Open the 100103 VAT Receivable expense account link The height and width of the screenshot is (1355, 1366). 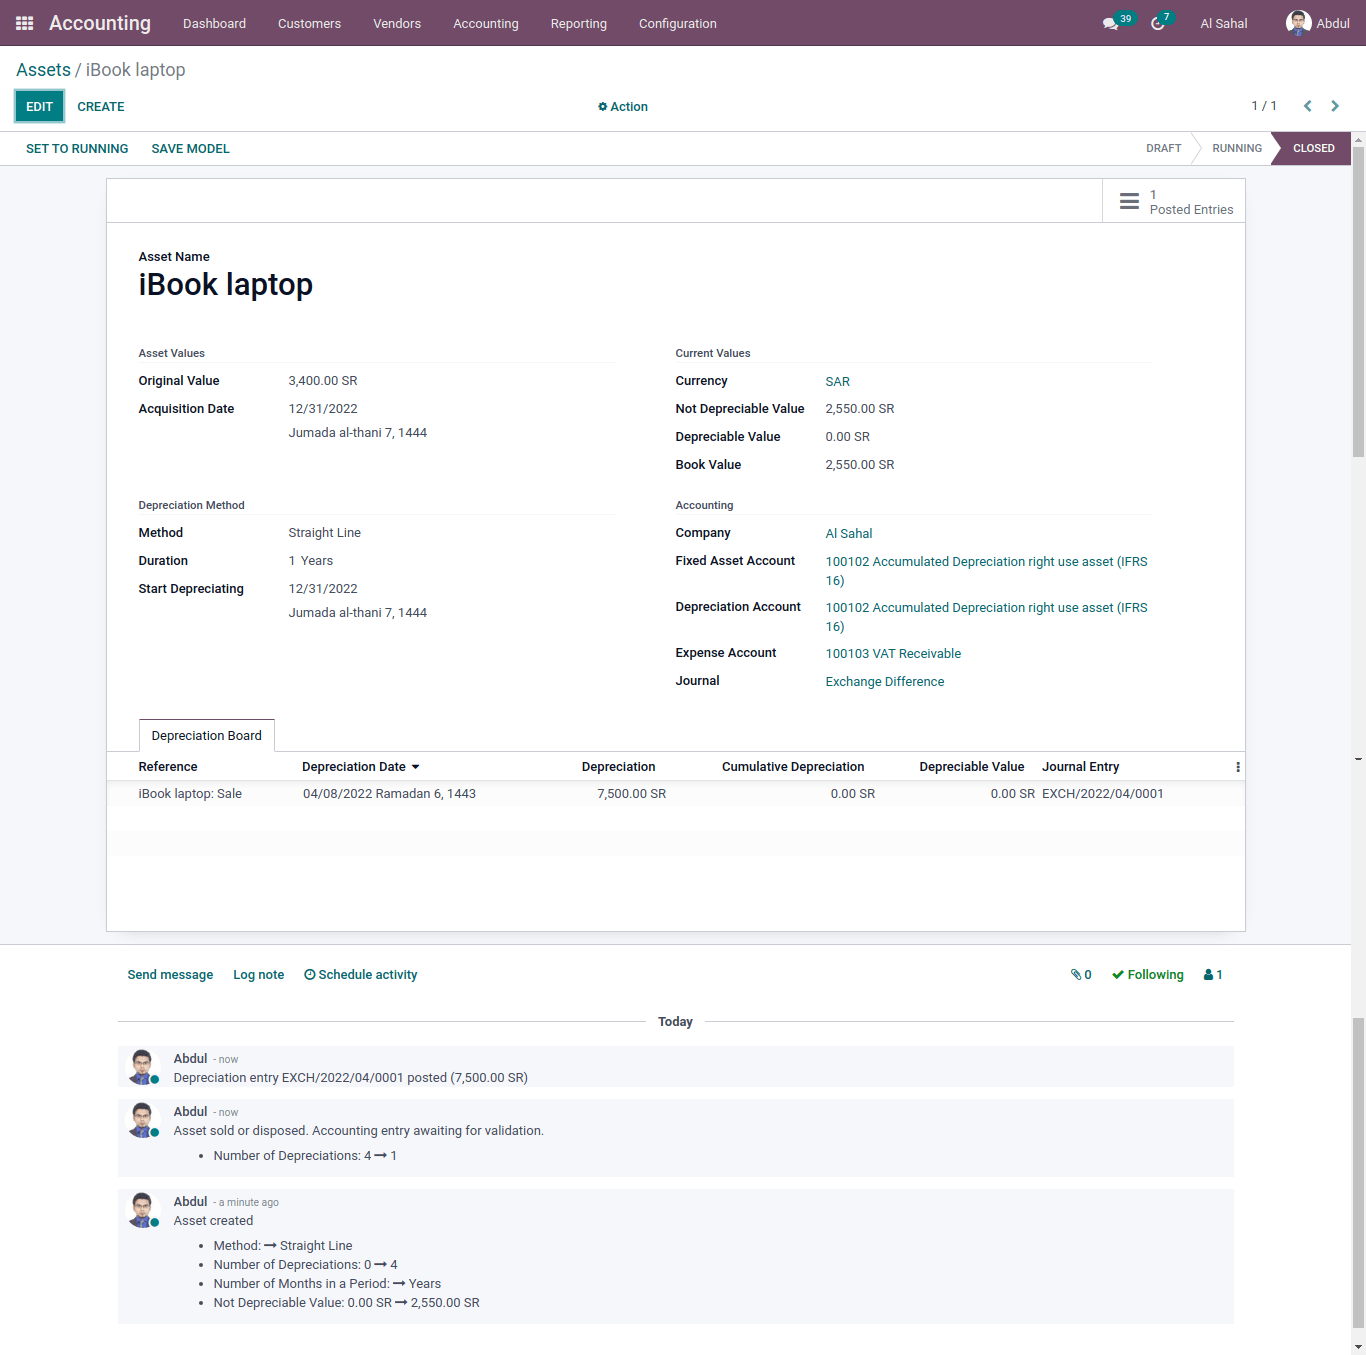(x=893, y=654)
